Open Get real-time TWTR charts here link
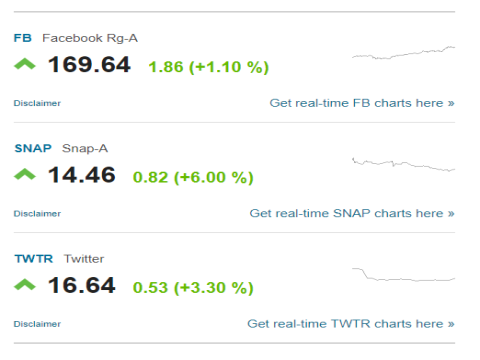This screenshot has width=480, height=360. [351, 324]
